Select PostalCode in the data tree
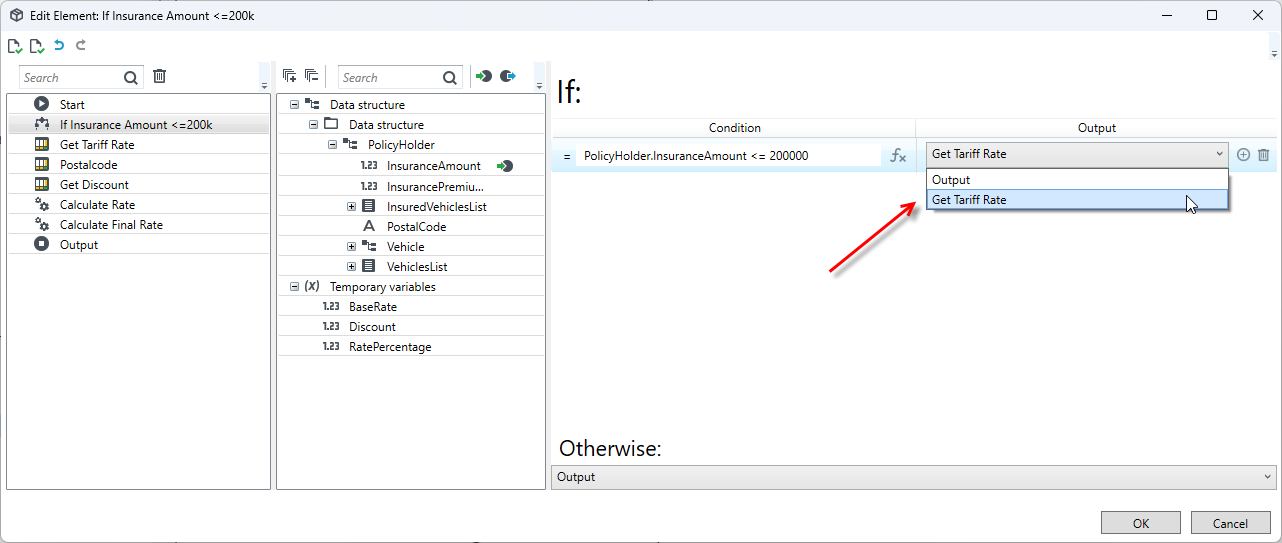Screen dimensions: 1282x543 pyautogui.click(x=416, y=226)
